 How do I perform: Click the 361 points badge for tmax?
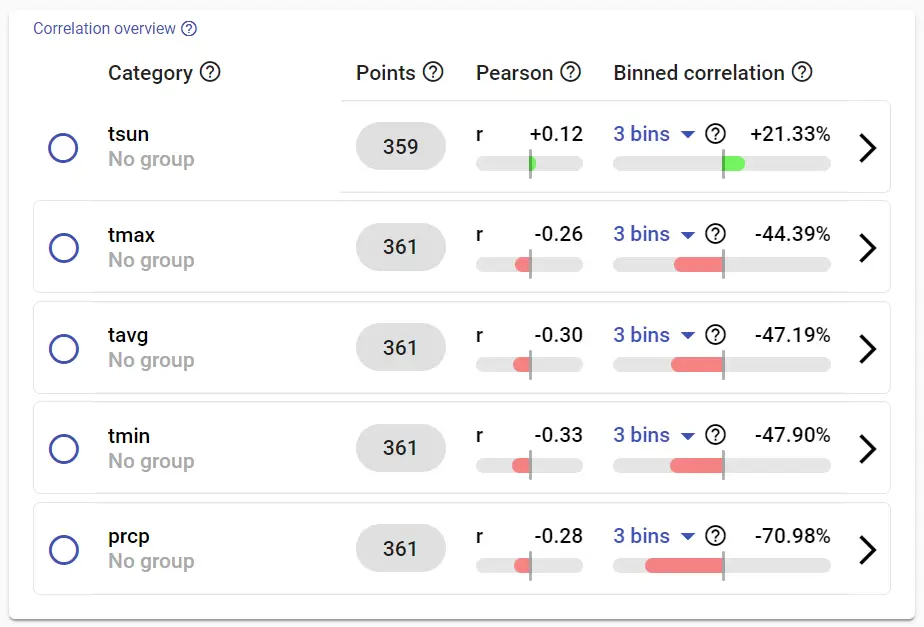[x=401, y=247]
